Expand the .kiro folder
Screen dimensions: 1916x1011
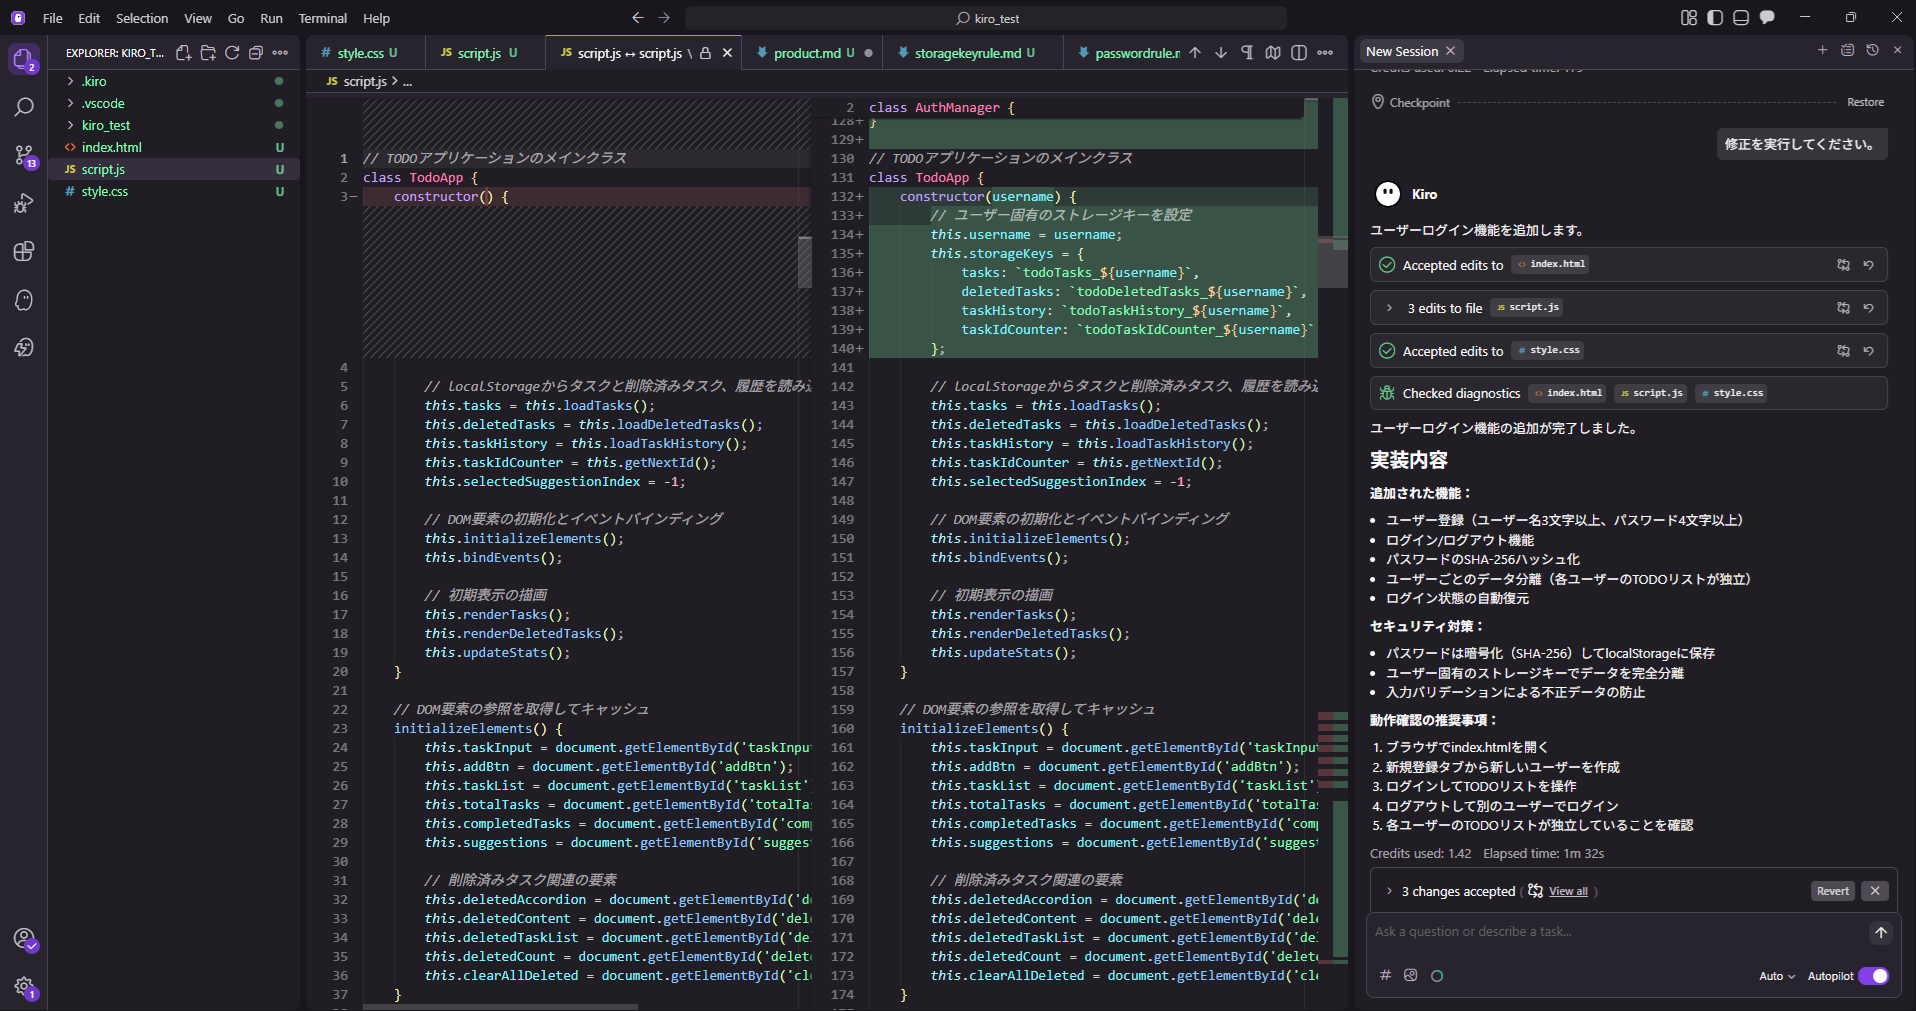(94, 81)
